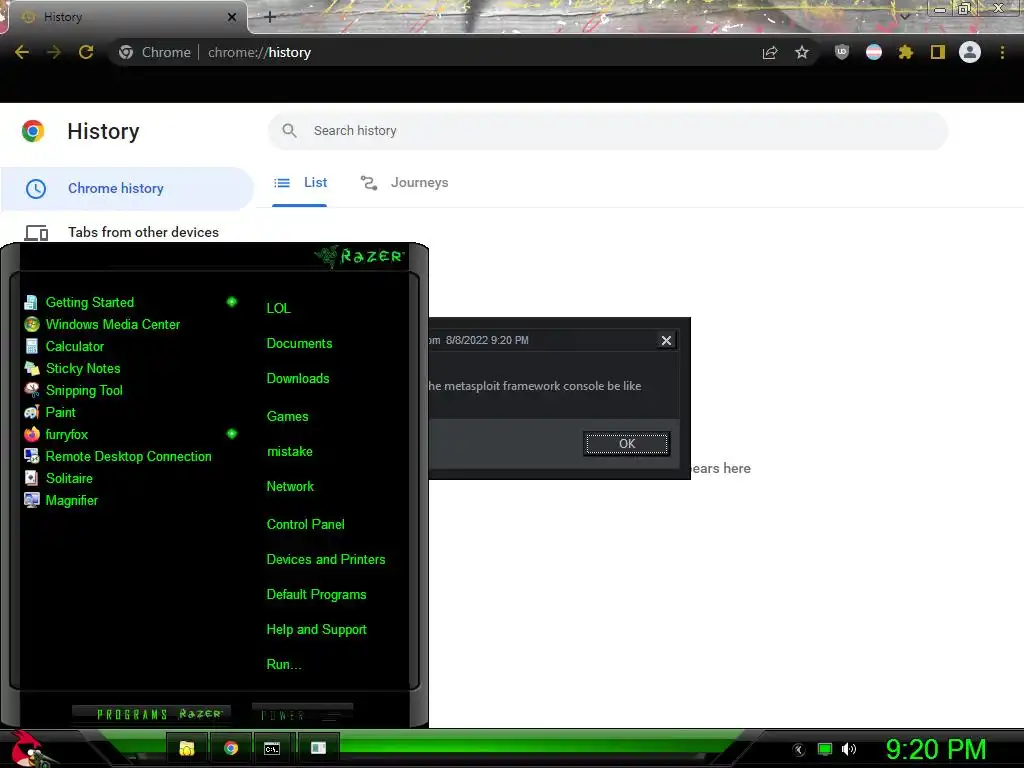This screenshot has width=1024, height=768.
Task: Open Default Programs
Action: 316,595
